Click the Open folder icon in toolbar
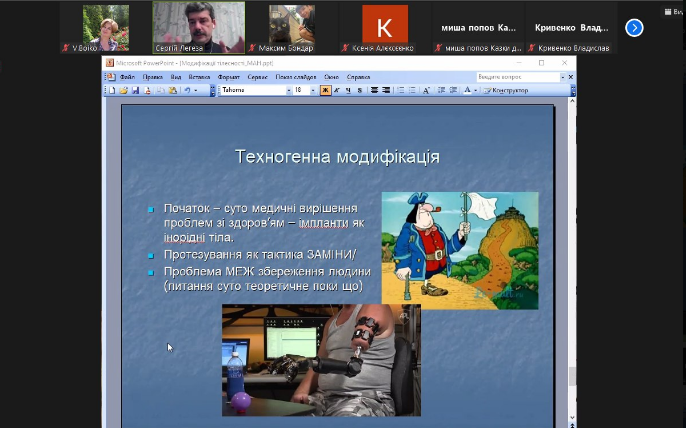Viewport: 686px width, 428px height. point(123,90)
